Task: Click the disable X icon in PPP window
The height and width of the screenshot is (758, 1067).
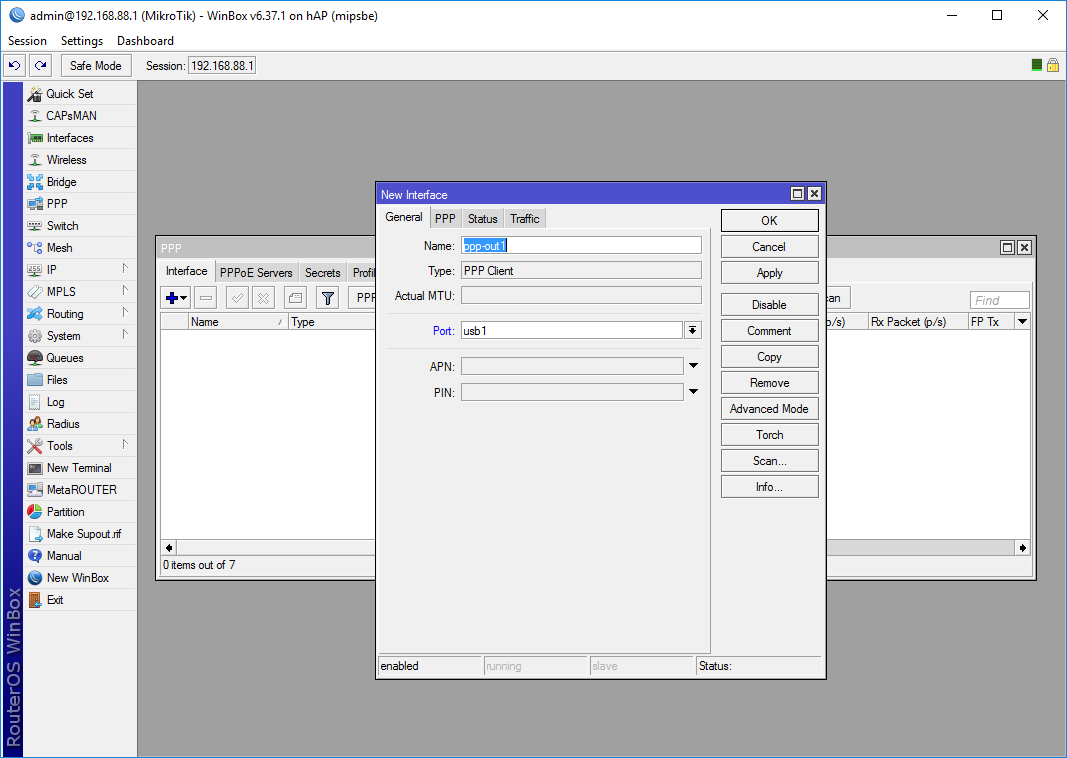Action: coord(263,298)
